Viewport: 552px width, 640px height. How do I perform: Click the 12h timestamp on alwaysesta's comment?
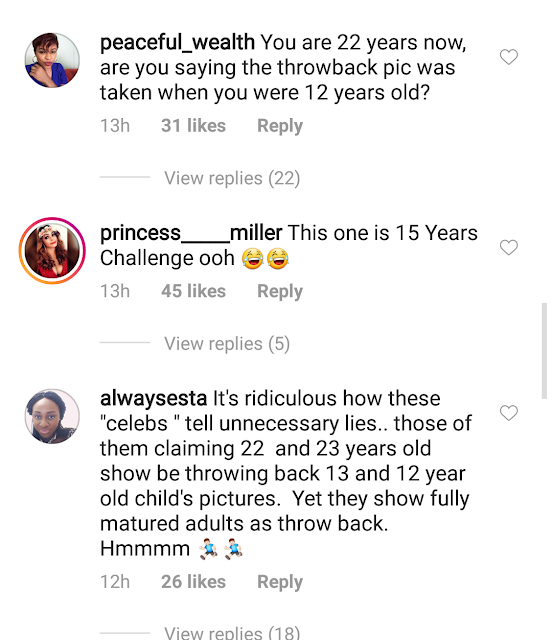coord(115,582)
